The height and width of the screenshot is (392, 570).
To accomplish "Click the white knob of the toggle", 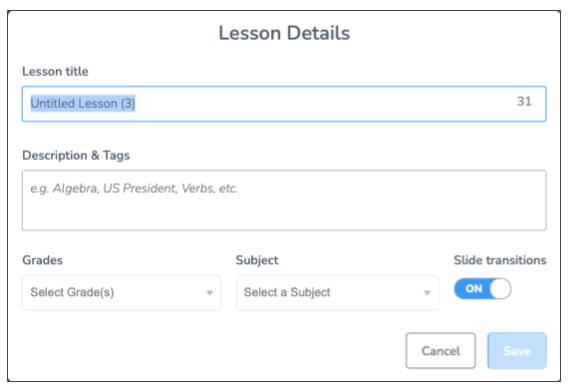I will [x=500, y=289].
